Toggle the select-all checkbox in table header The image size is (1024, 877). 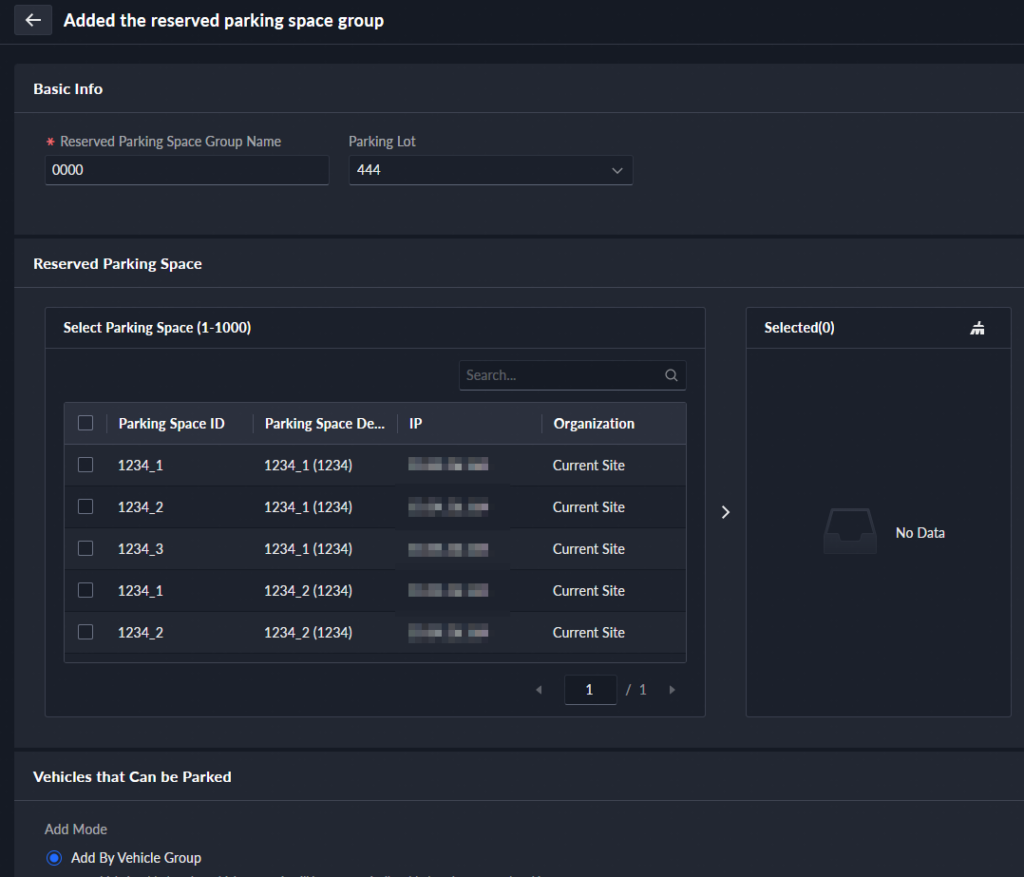(86, 423)
